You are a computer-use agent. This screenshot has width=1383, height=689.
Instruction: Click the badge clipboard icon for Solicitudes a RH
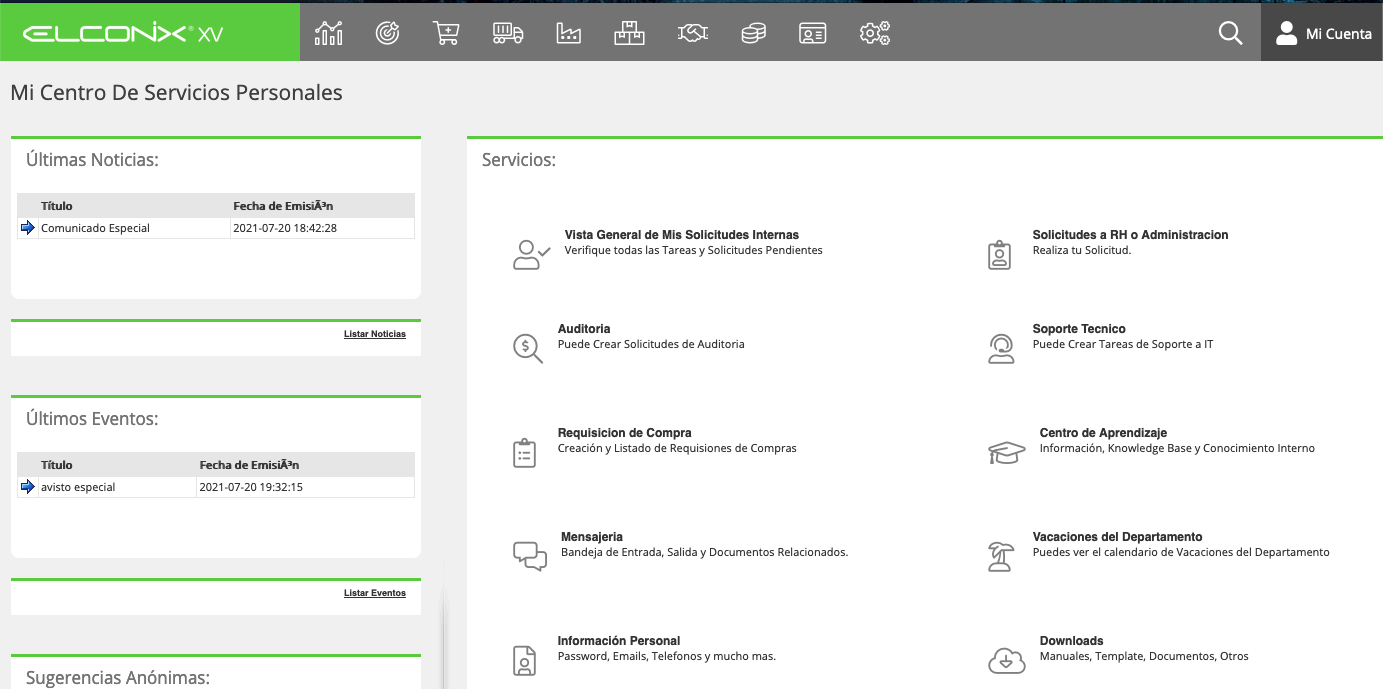coord(999,255)
